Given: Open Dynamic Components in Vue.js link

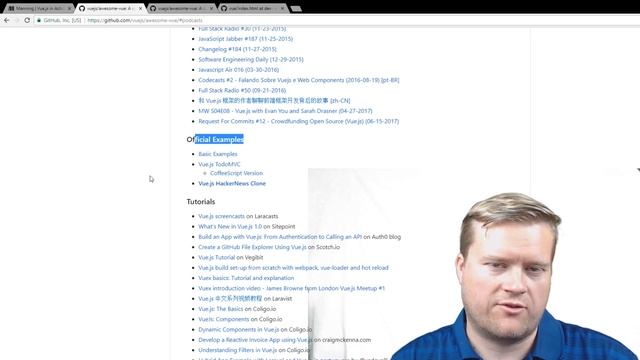Looking at the screenshot, I should click(x=238, y=329).
